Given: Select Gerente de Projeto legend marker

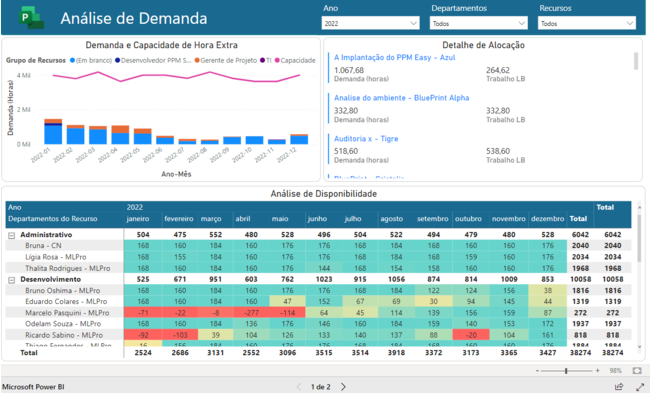Looking at the screenshot, I should pyautogui.click(x=197, y=61).
